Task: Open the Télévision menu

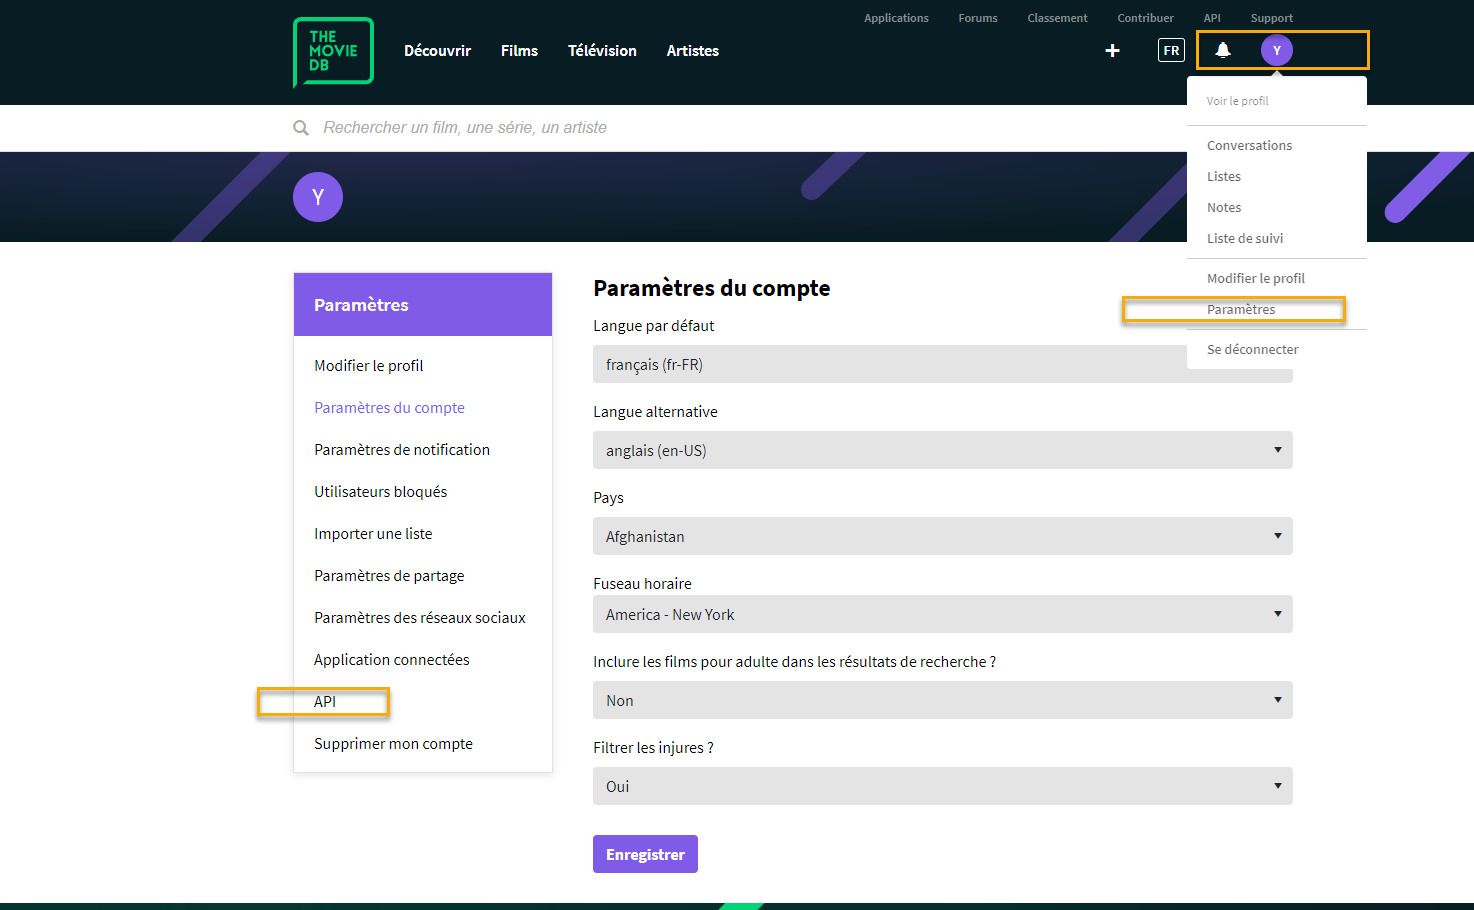Action: point(602,50)
